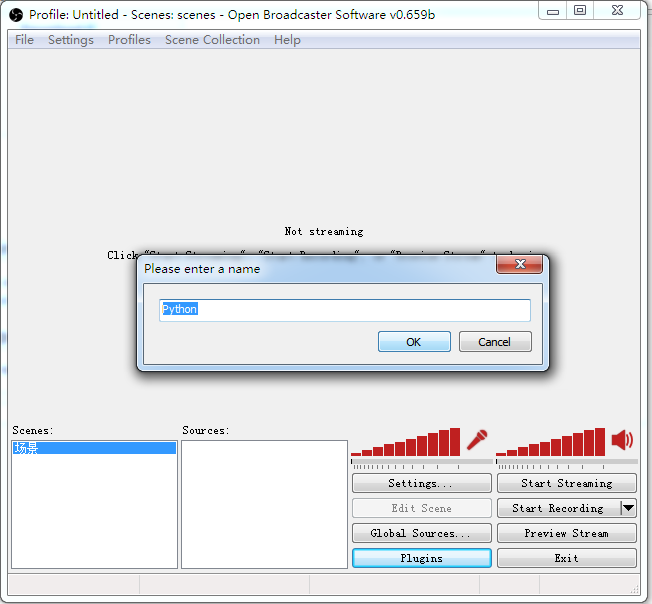Click the Exit button
652x604 pixels.
(567, 558)
